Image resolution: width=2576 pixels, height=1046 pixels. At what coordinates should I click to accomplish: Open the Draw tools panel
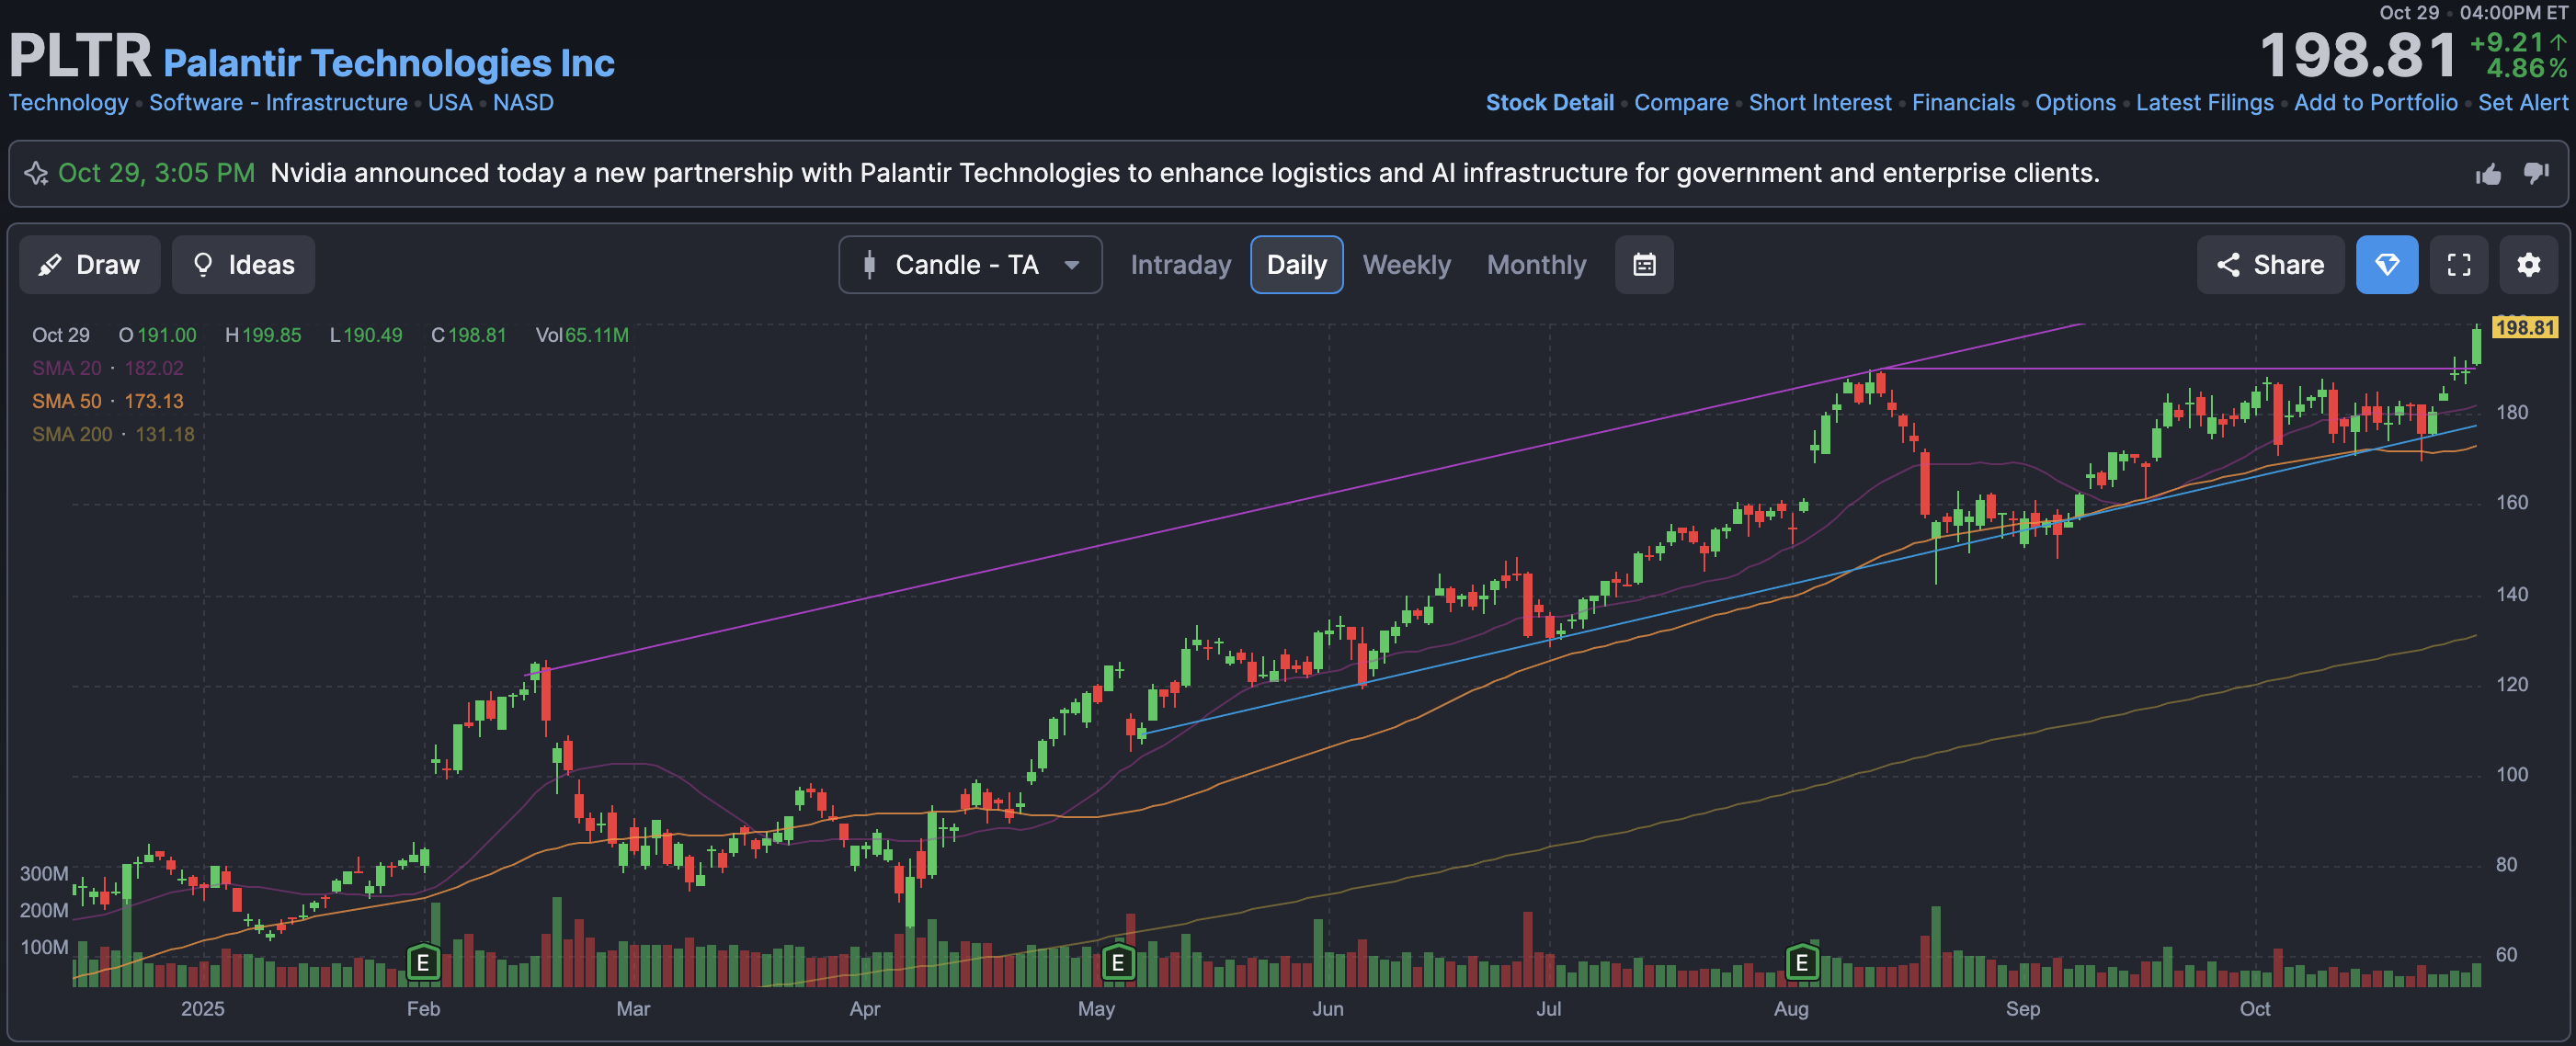pyautogui.click(x=89, y=265)
